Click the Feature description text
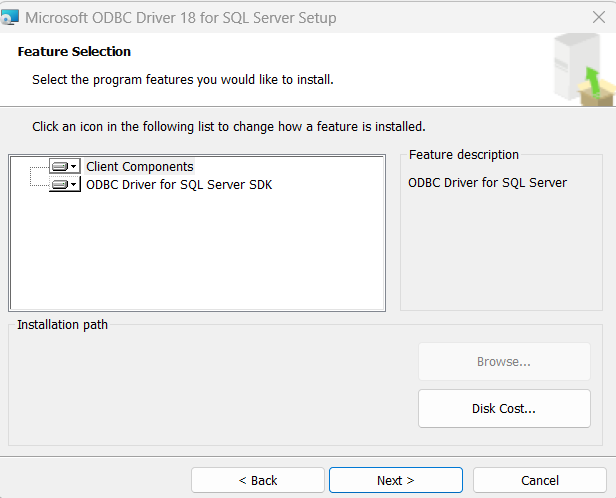 487,183
